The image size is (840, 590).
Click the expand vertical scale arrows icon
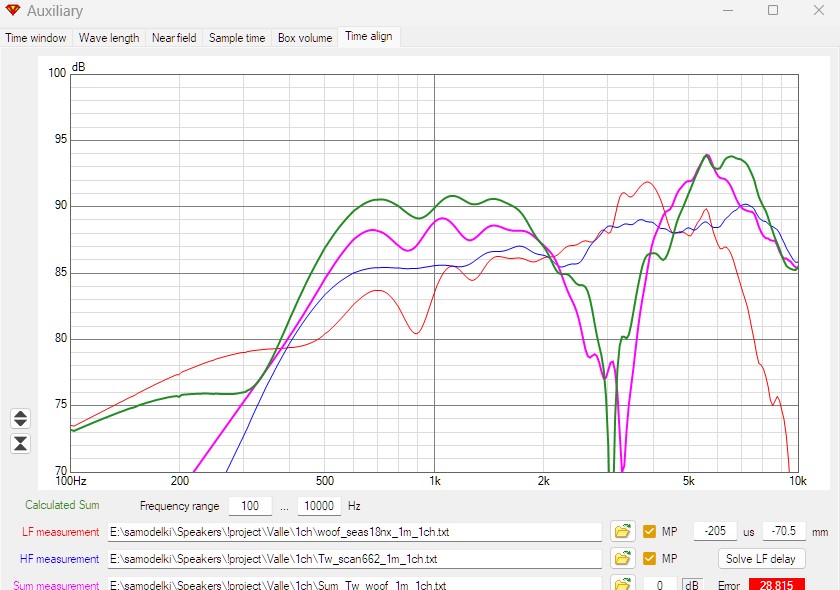click(x=20, y=418)
